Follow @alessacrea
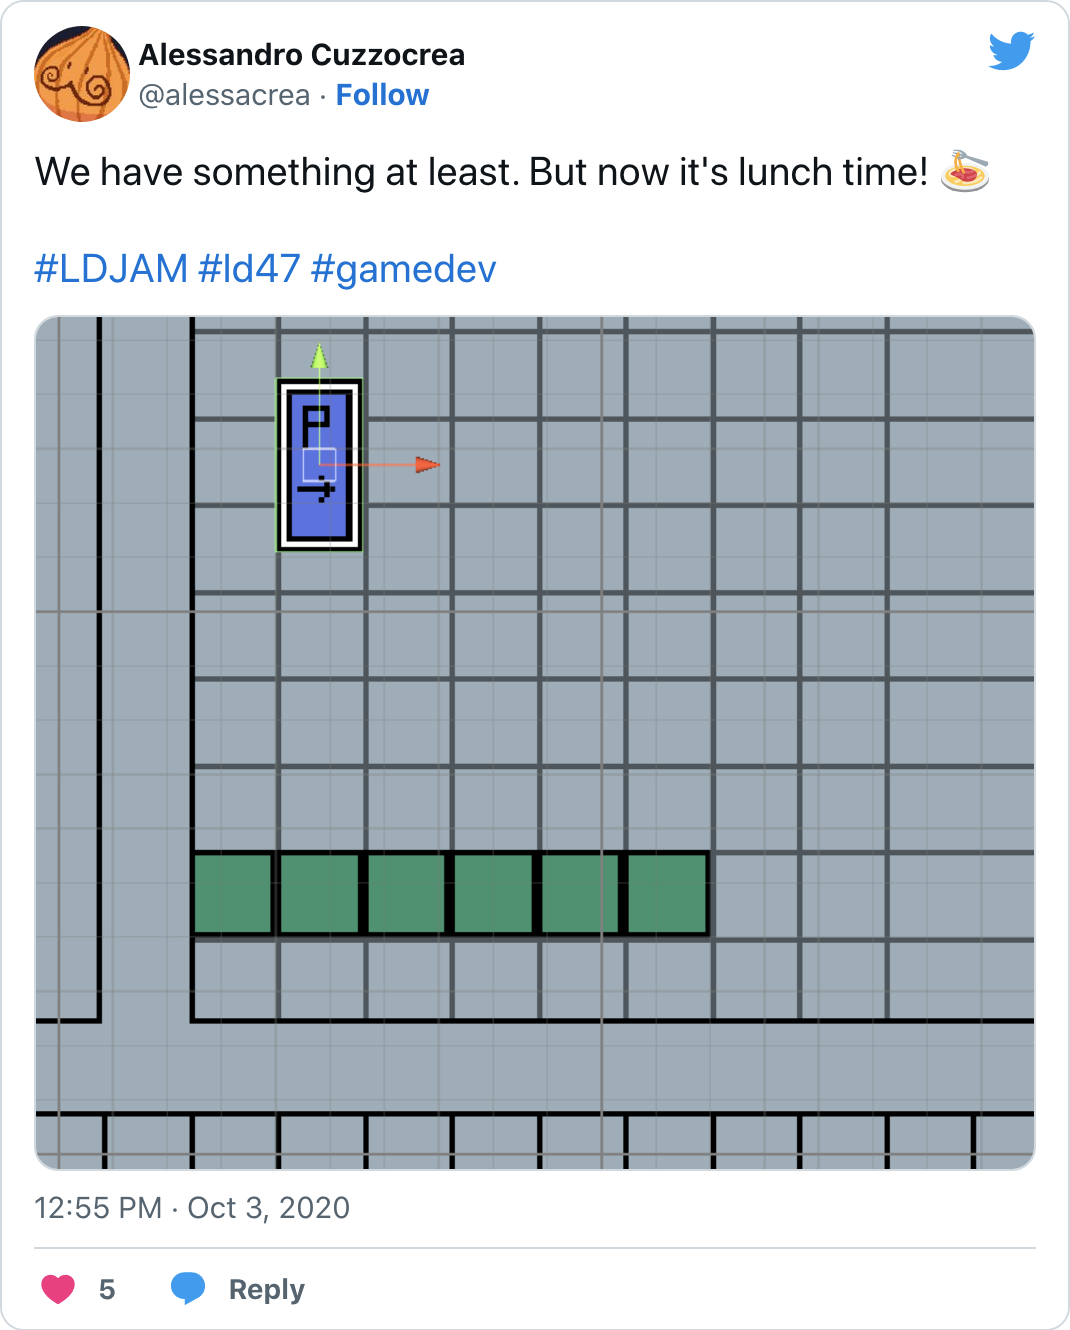The image size is (1070, 1330). pos(383,94)
